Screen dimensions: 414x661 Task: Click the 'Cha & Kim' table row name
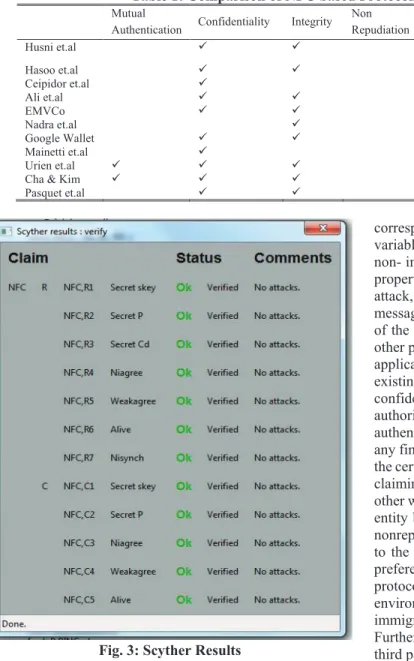52,179
